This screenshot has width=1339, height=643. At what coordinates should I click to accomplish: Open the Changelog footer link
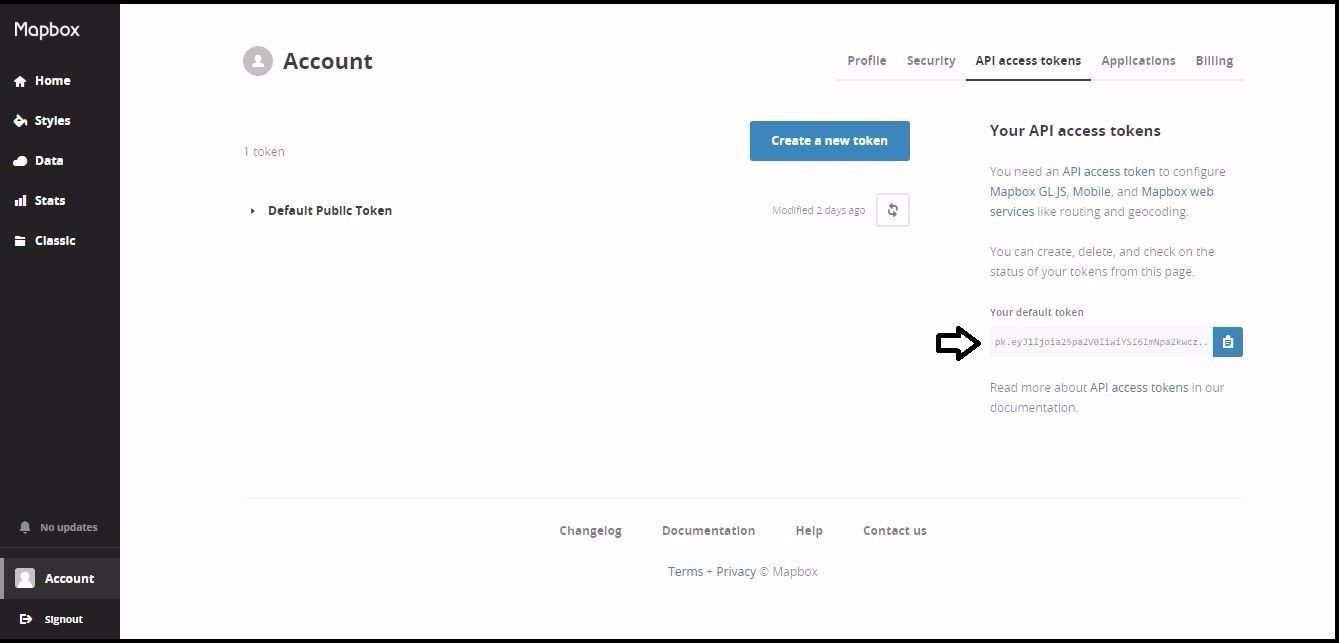590,531
